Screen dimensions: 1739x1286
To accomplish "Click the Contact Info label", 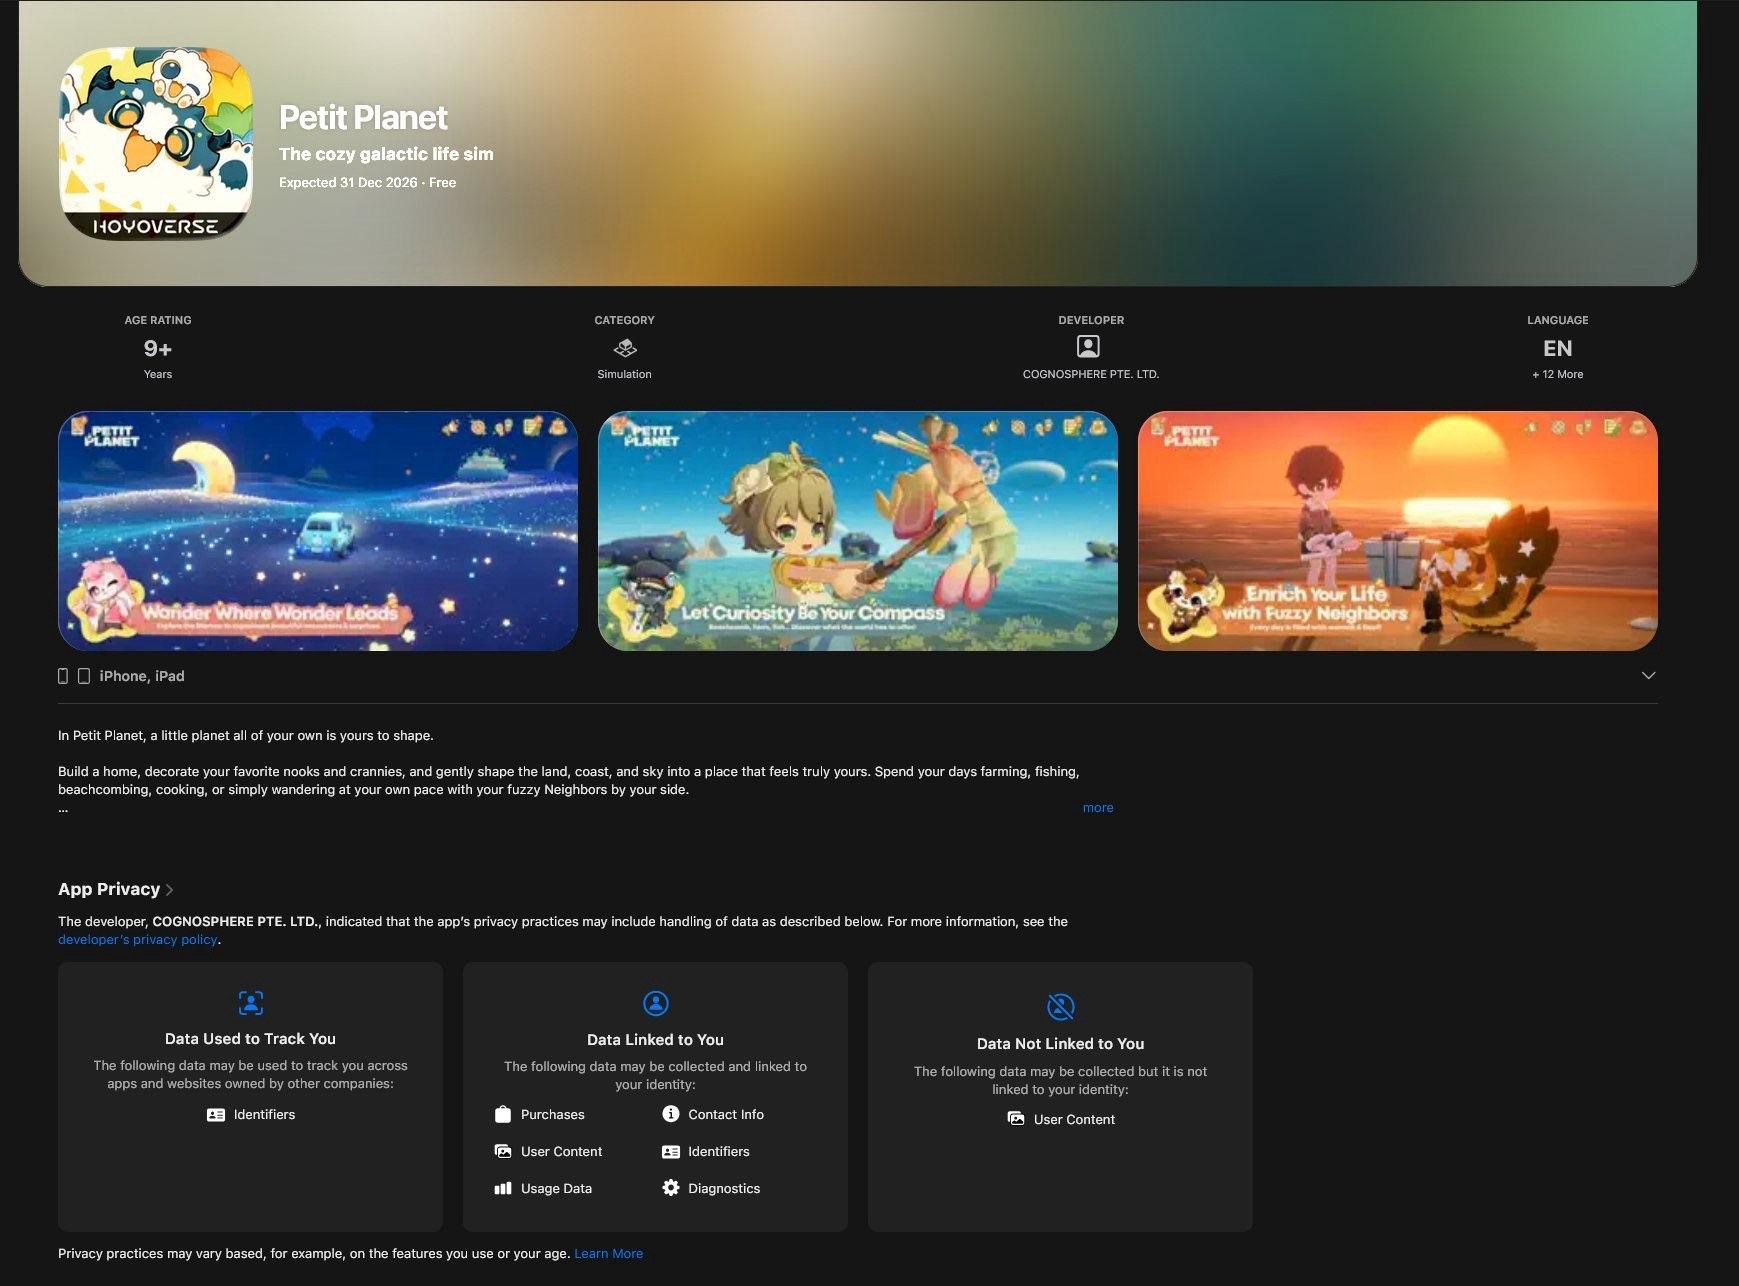I will point(726,1115).
